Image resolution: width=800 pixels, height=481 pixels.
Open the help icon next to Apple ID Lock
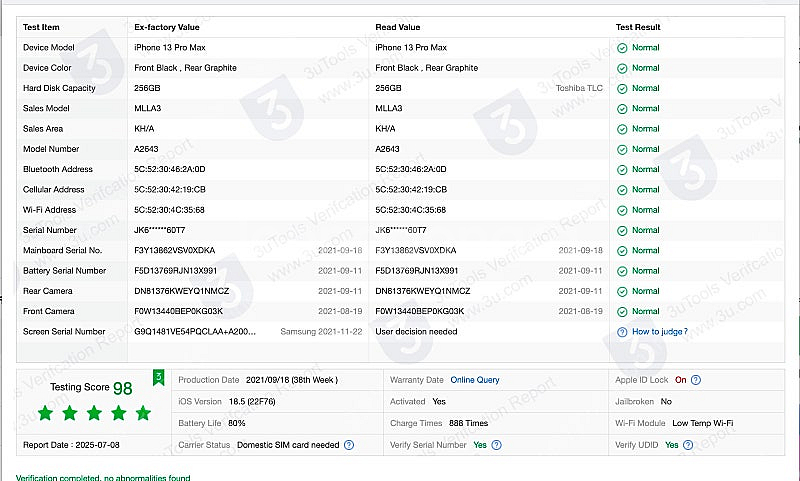696,380
